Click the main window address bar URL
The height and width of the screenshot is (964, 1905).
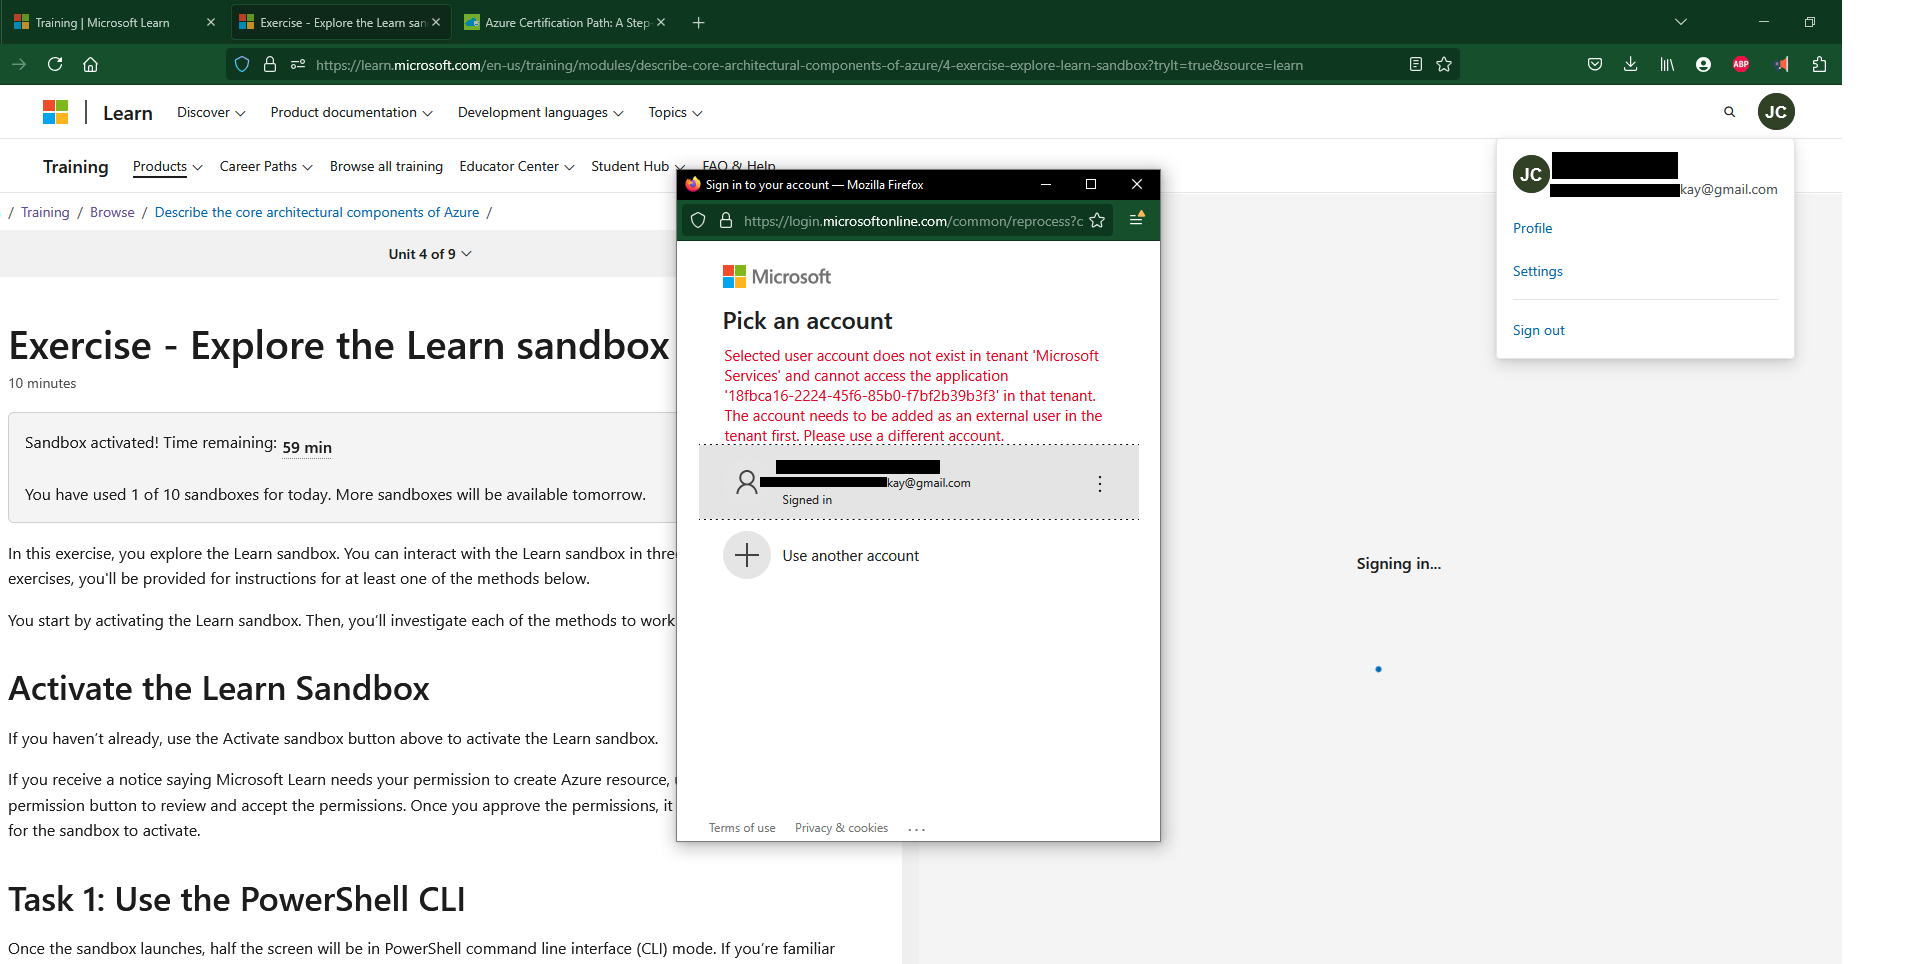point(809,65)
